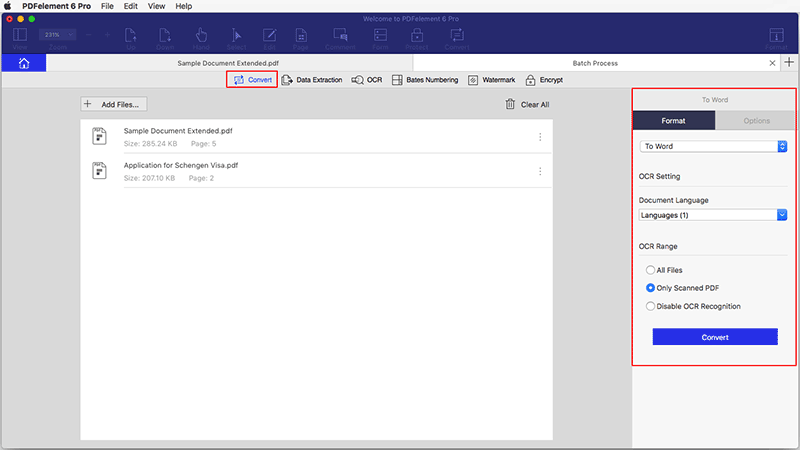Switch to the Options tab
The image size is (800, 450).
(x=756, y=121)
